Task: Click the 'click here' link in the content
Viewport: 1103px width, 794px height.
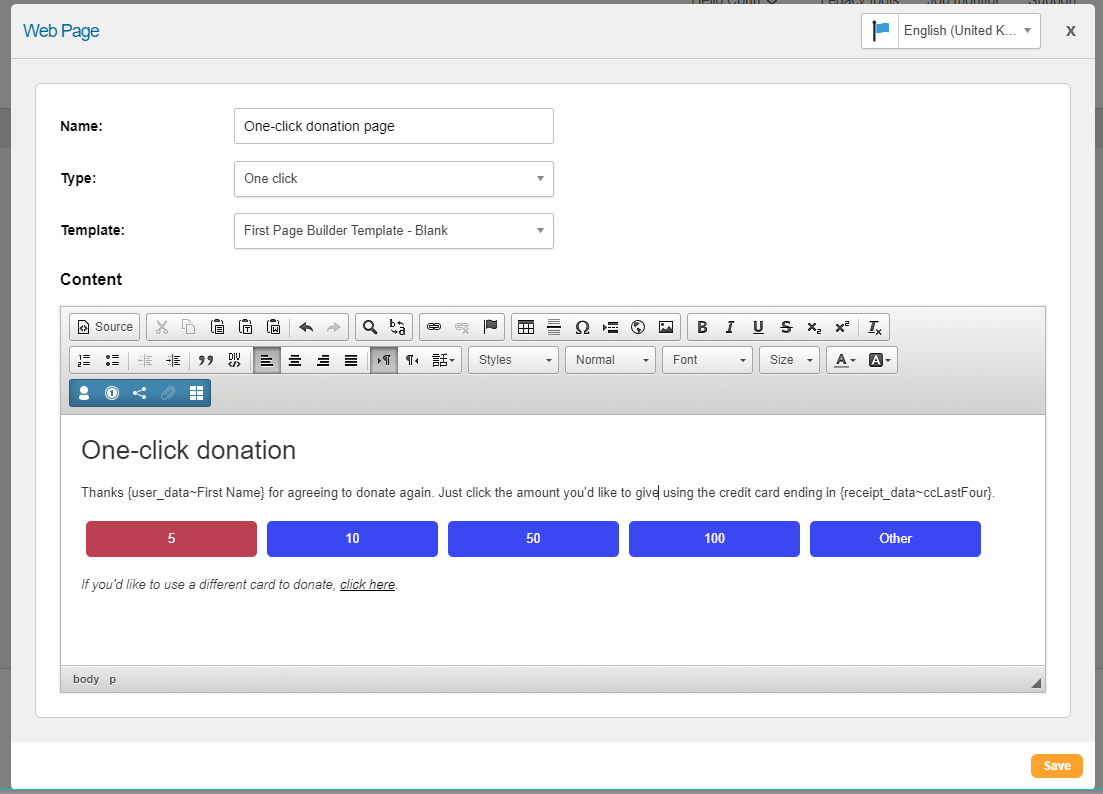Action: tap(367, 584)
